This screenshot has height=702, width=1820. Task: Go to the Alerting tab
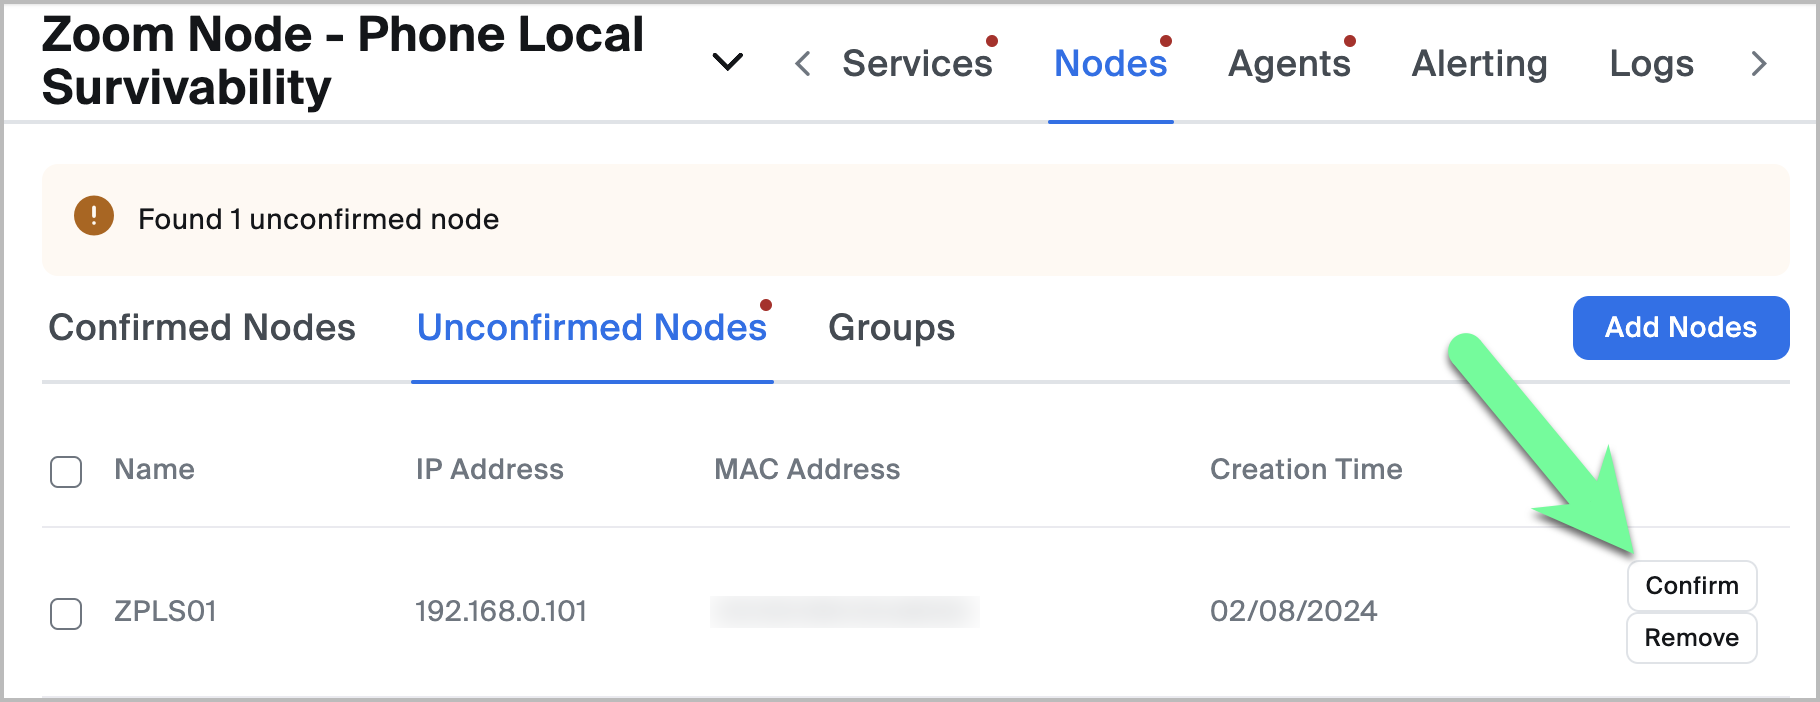(x=1479, y=64)
